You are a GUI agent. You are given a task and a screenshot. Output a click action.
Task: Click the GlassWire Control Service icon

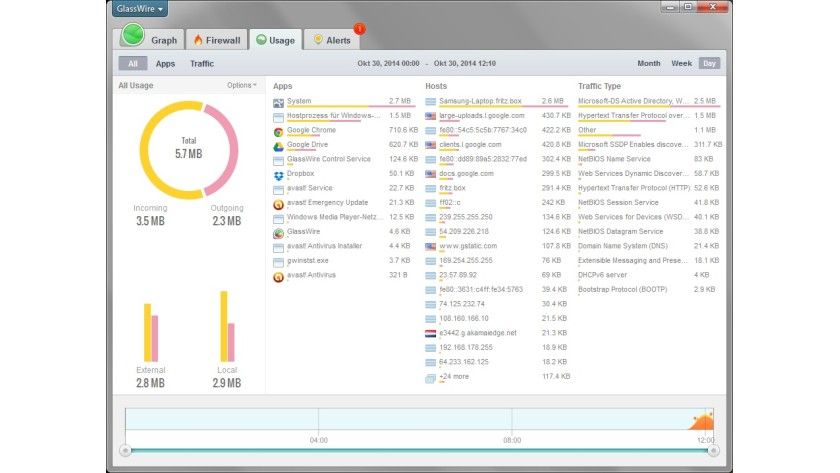coord(279,160)
